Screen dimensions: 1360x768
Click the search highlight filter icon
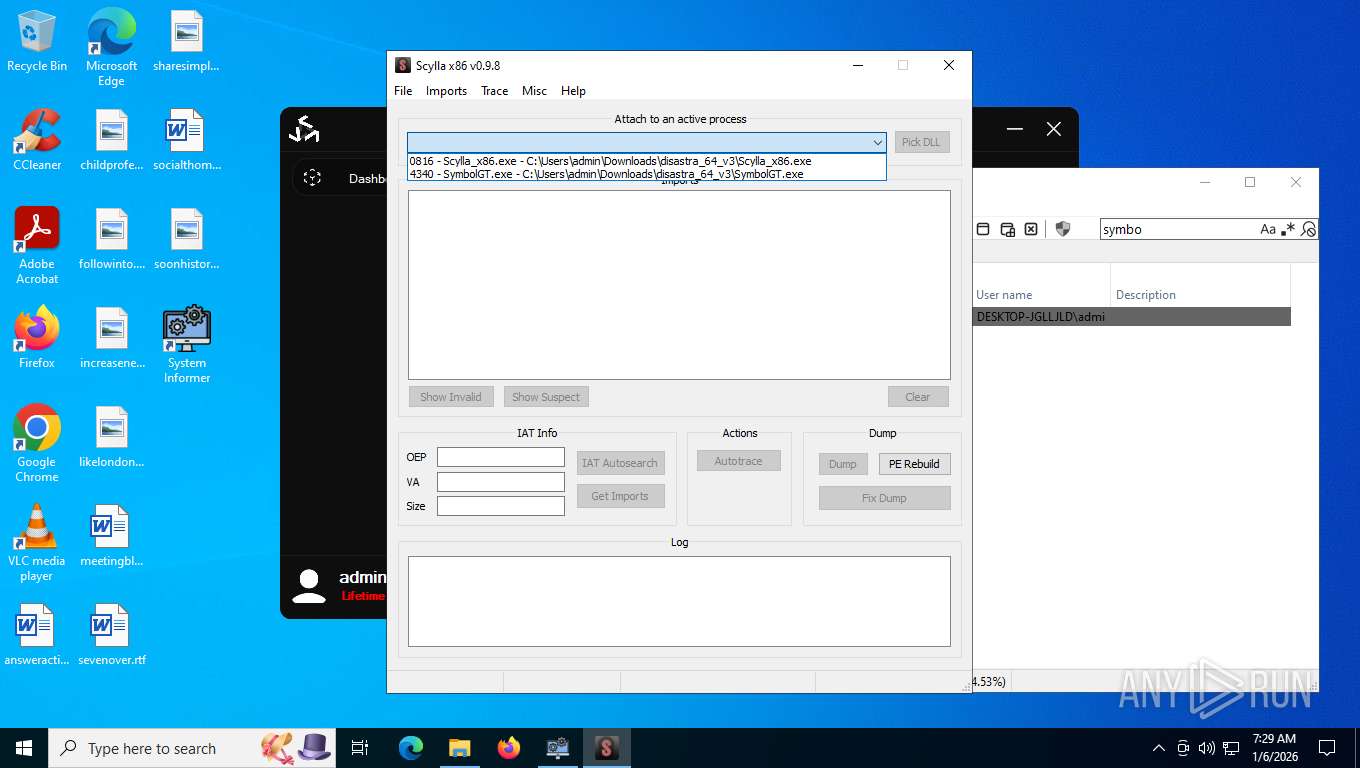pyautogui.click(x=1308, y=229)
